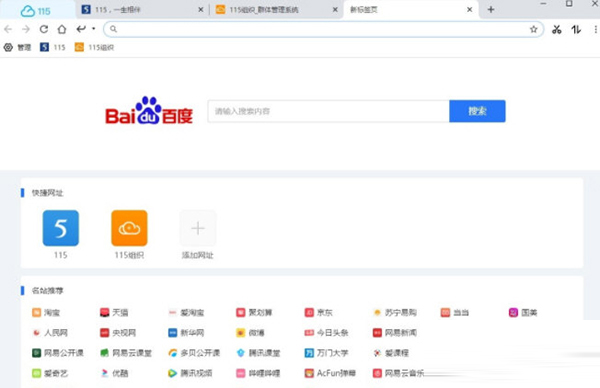Open the 当当 site link
600x388 pixels.
(x=455, y=313)
